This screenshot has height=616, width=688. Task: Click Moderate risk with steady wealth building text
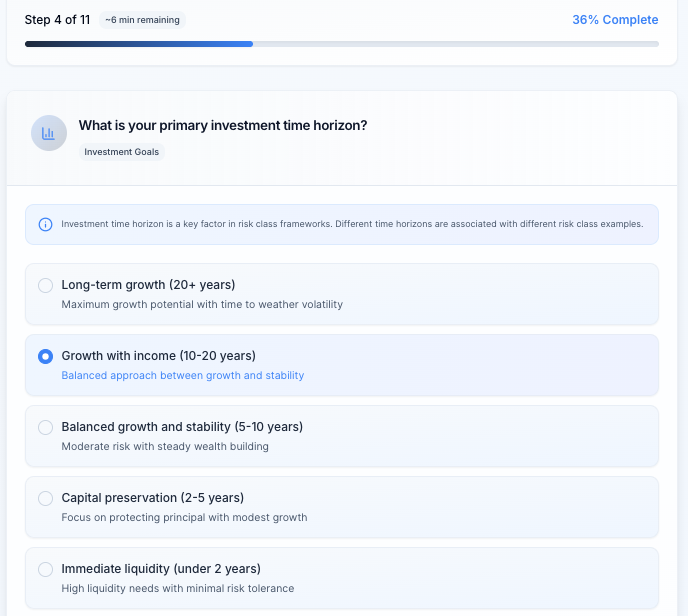pos(165,446)
